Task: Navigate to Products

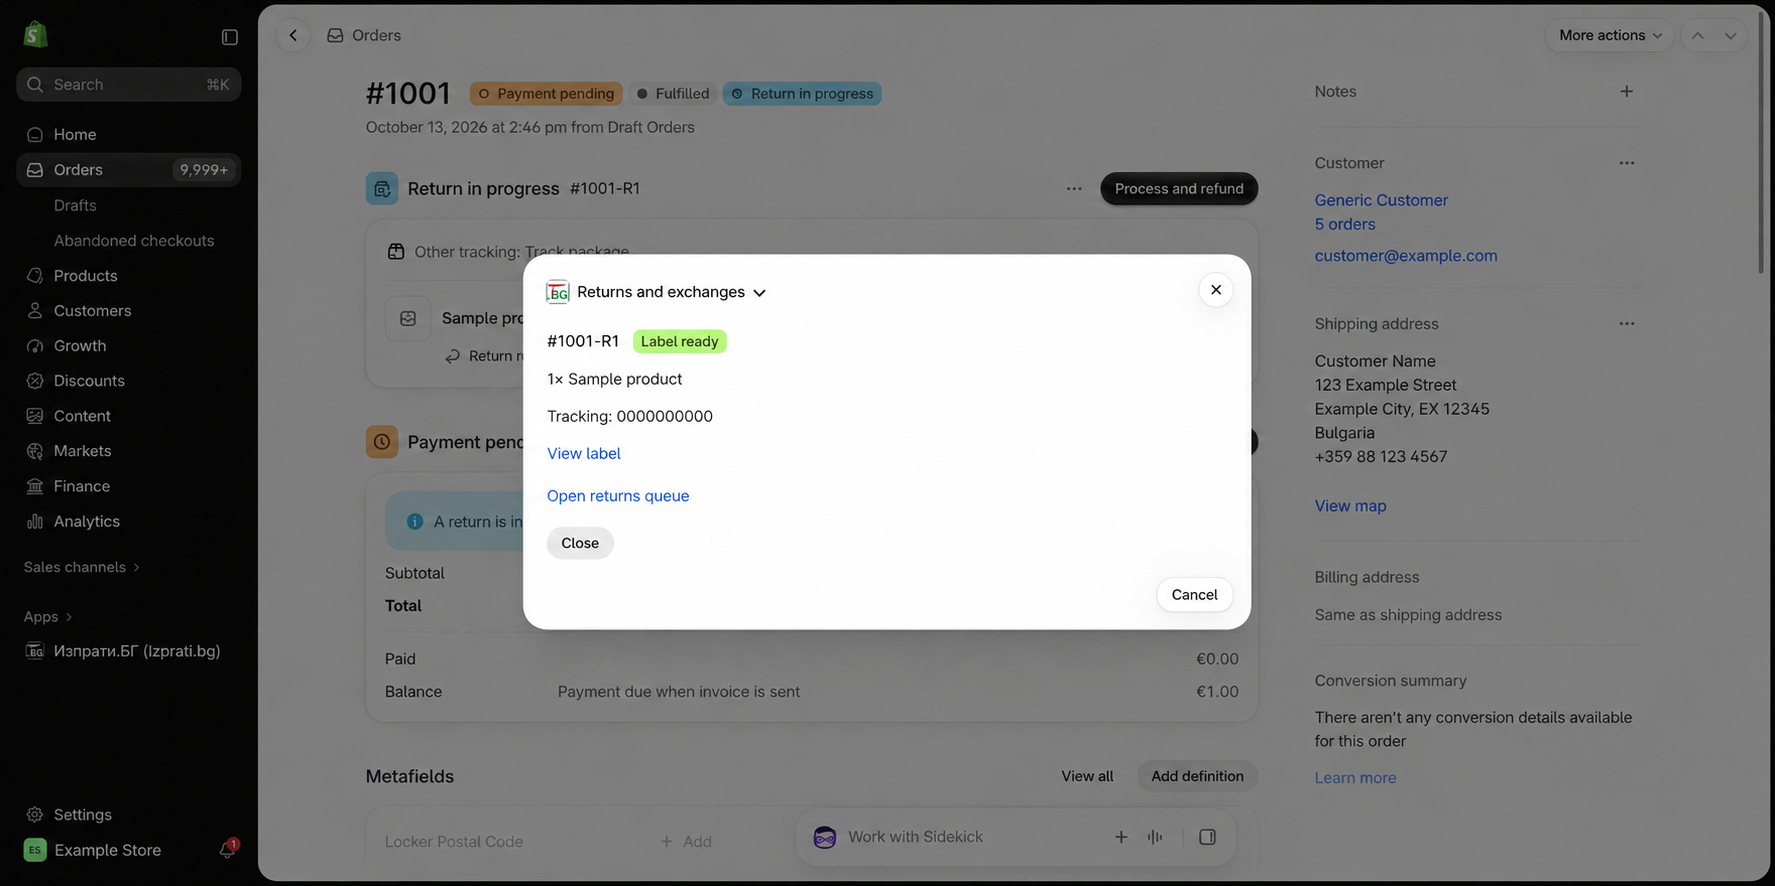Action: pos(128,276)
